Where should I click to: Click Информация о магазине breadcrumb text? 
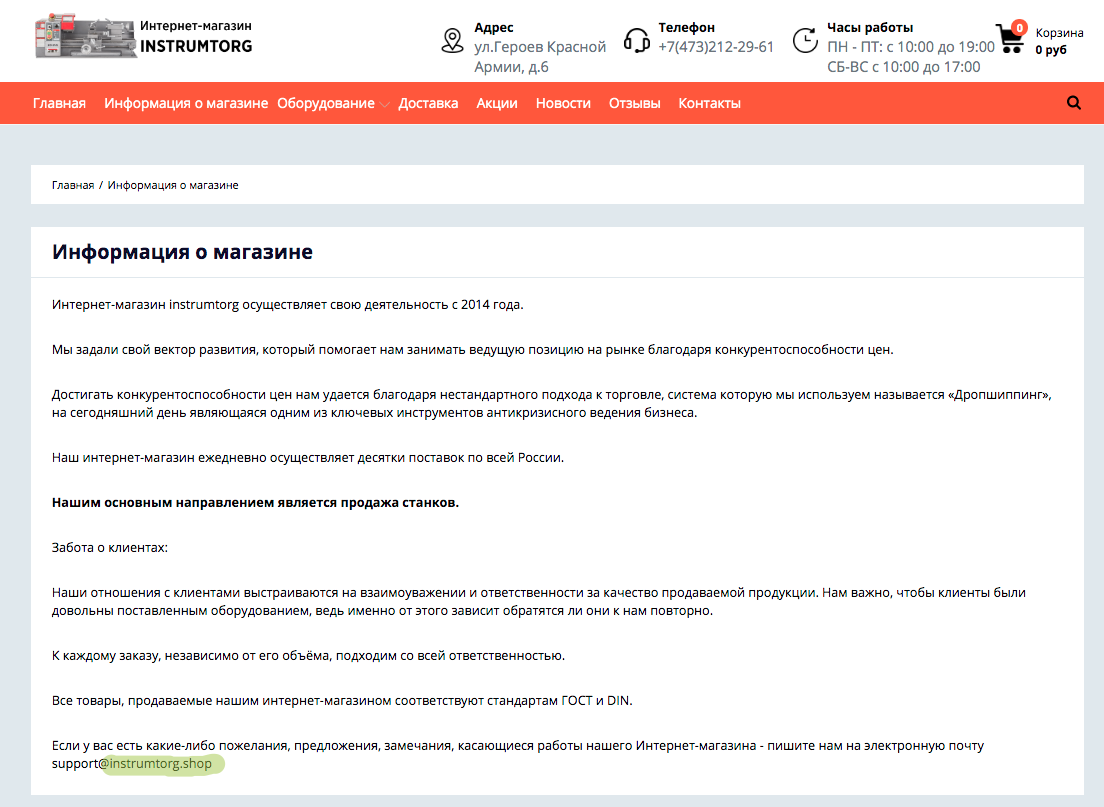[x=173, y=185]
